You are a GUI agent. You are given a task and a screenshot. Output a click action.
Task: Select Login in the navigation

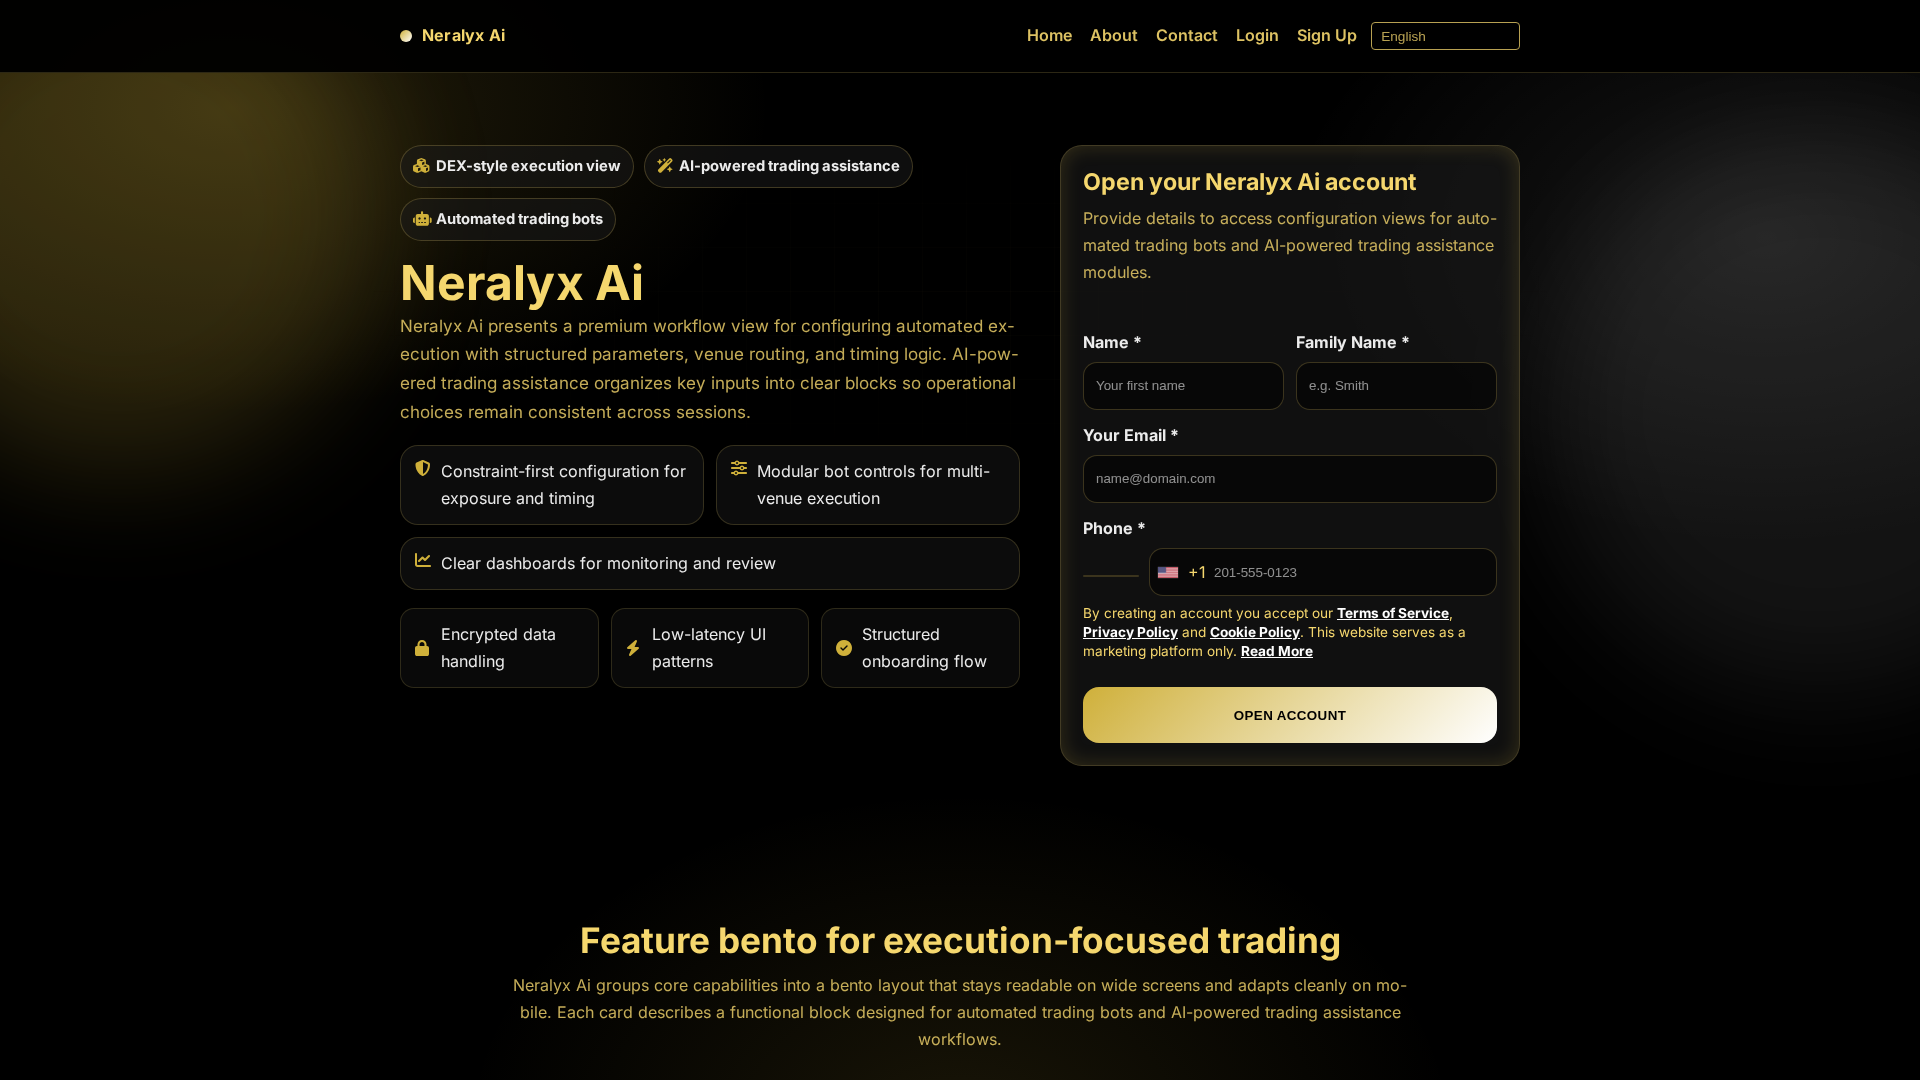[1257, 36]
